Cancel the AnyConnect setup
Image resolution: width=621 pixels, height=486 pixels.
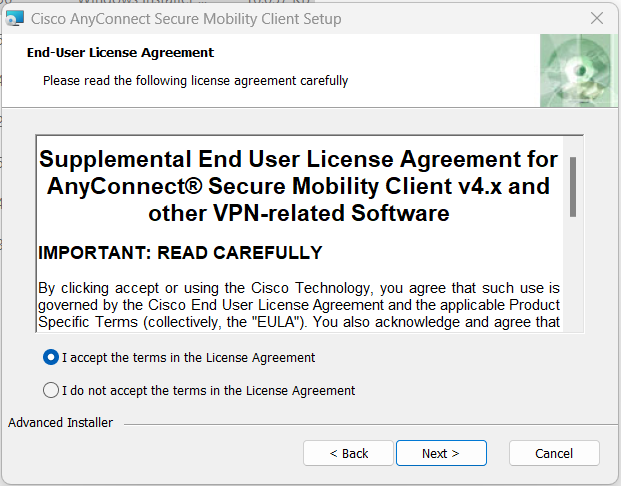pos(554,453)
